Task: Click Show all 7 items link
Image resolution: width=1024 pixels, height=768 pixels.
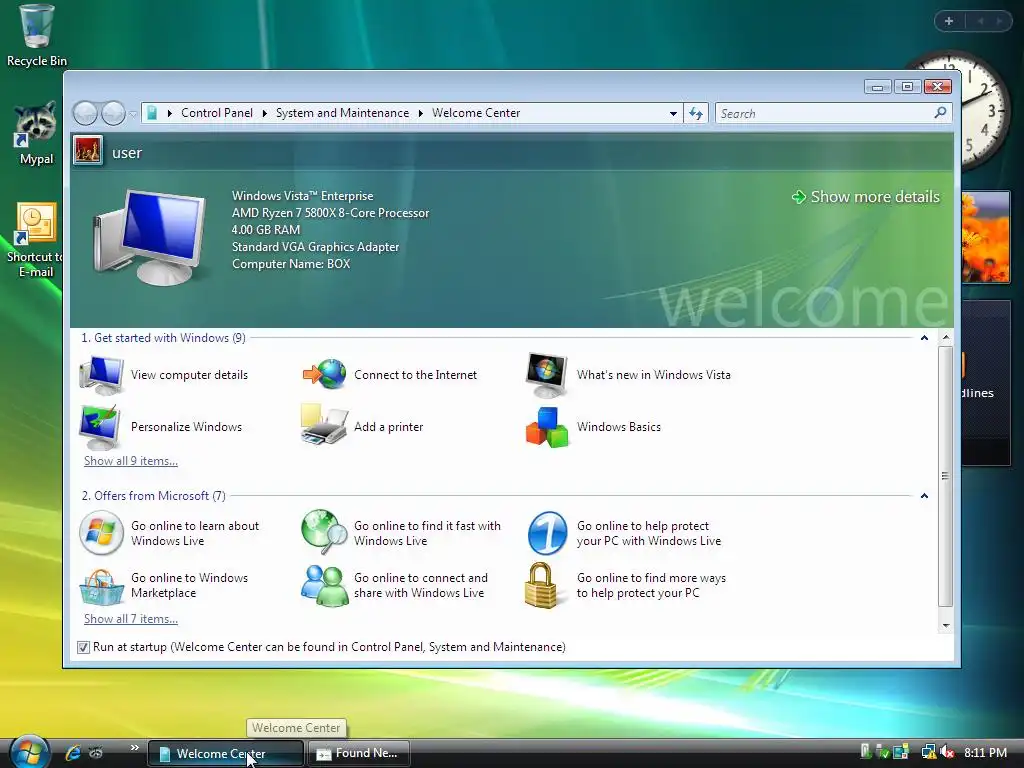Action: pos(131,618)
